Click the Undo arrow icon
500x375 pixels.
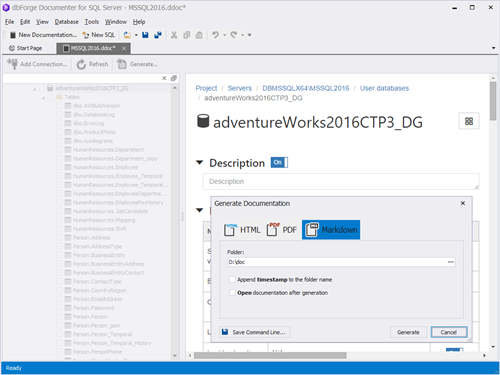(x=216, y=35)
